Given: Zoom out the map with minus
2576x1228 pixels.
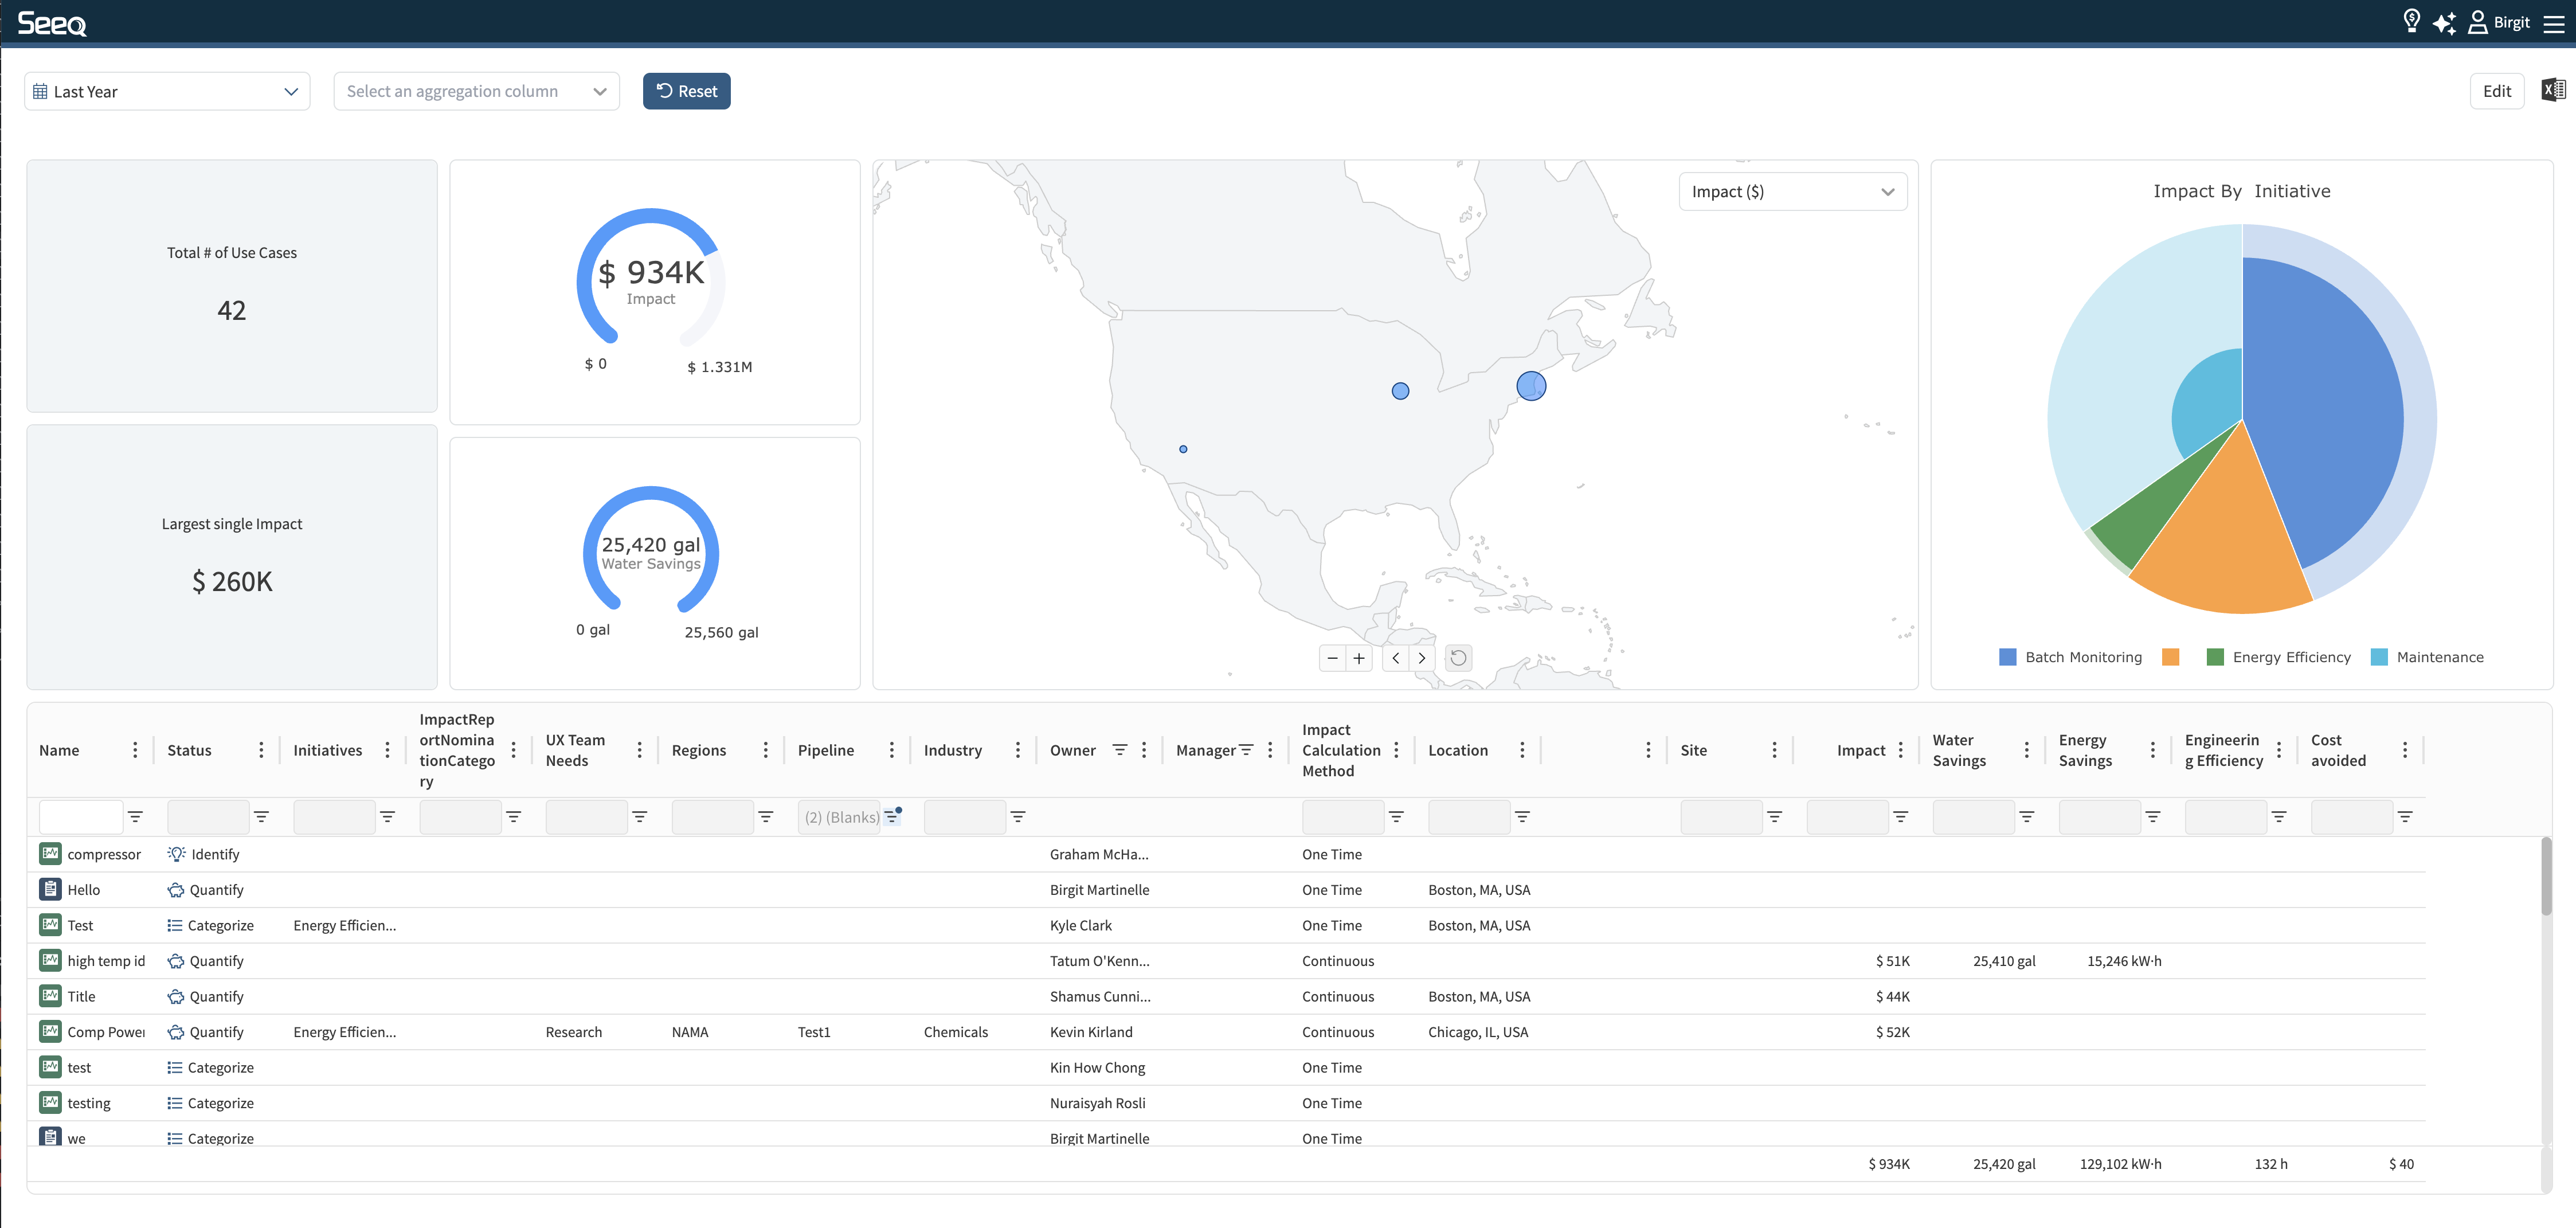Looking at the screenshot, I should click(x=1332, y=658).
